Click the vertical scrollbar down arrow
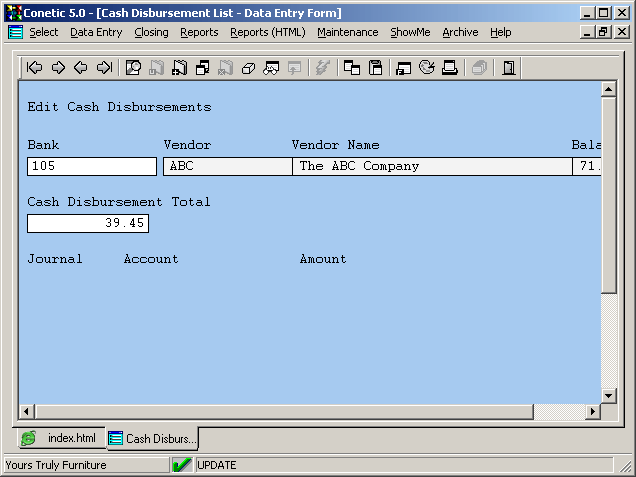This screenshot has width=636, height=477. pyautogui.click(x=608, y=395)
